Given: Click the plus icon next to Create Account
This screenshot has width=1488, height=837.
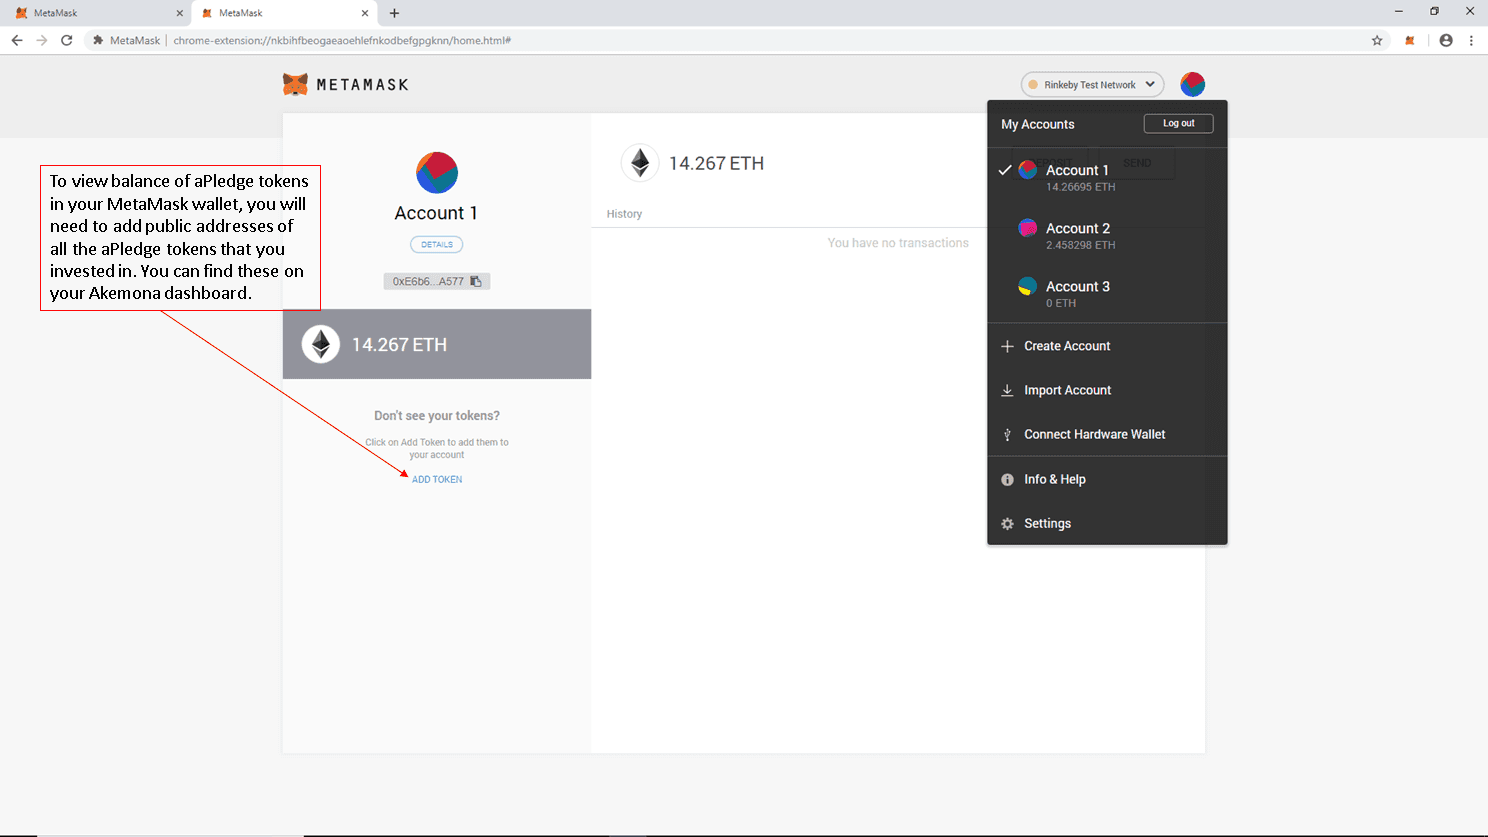Looking at the screenshot, I should [x=1007, y=346].
